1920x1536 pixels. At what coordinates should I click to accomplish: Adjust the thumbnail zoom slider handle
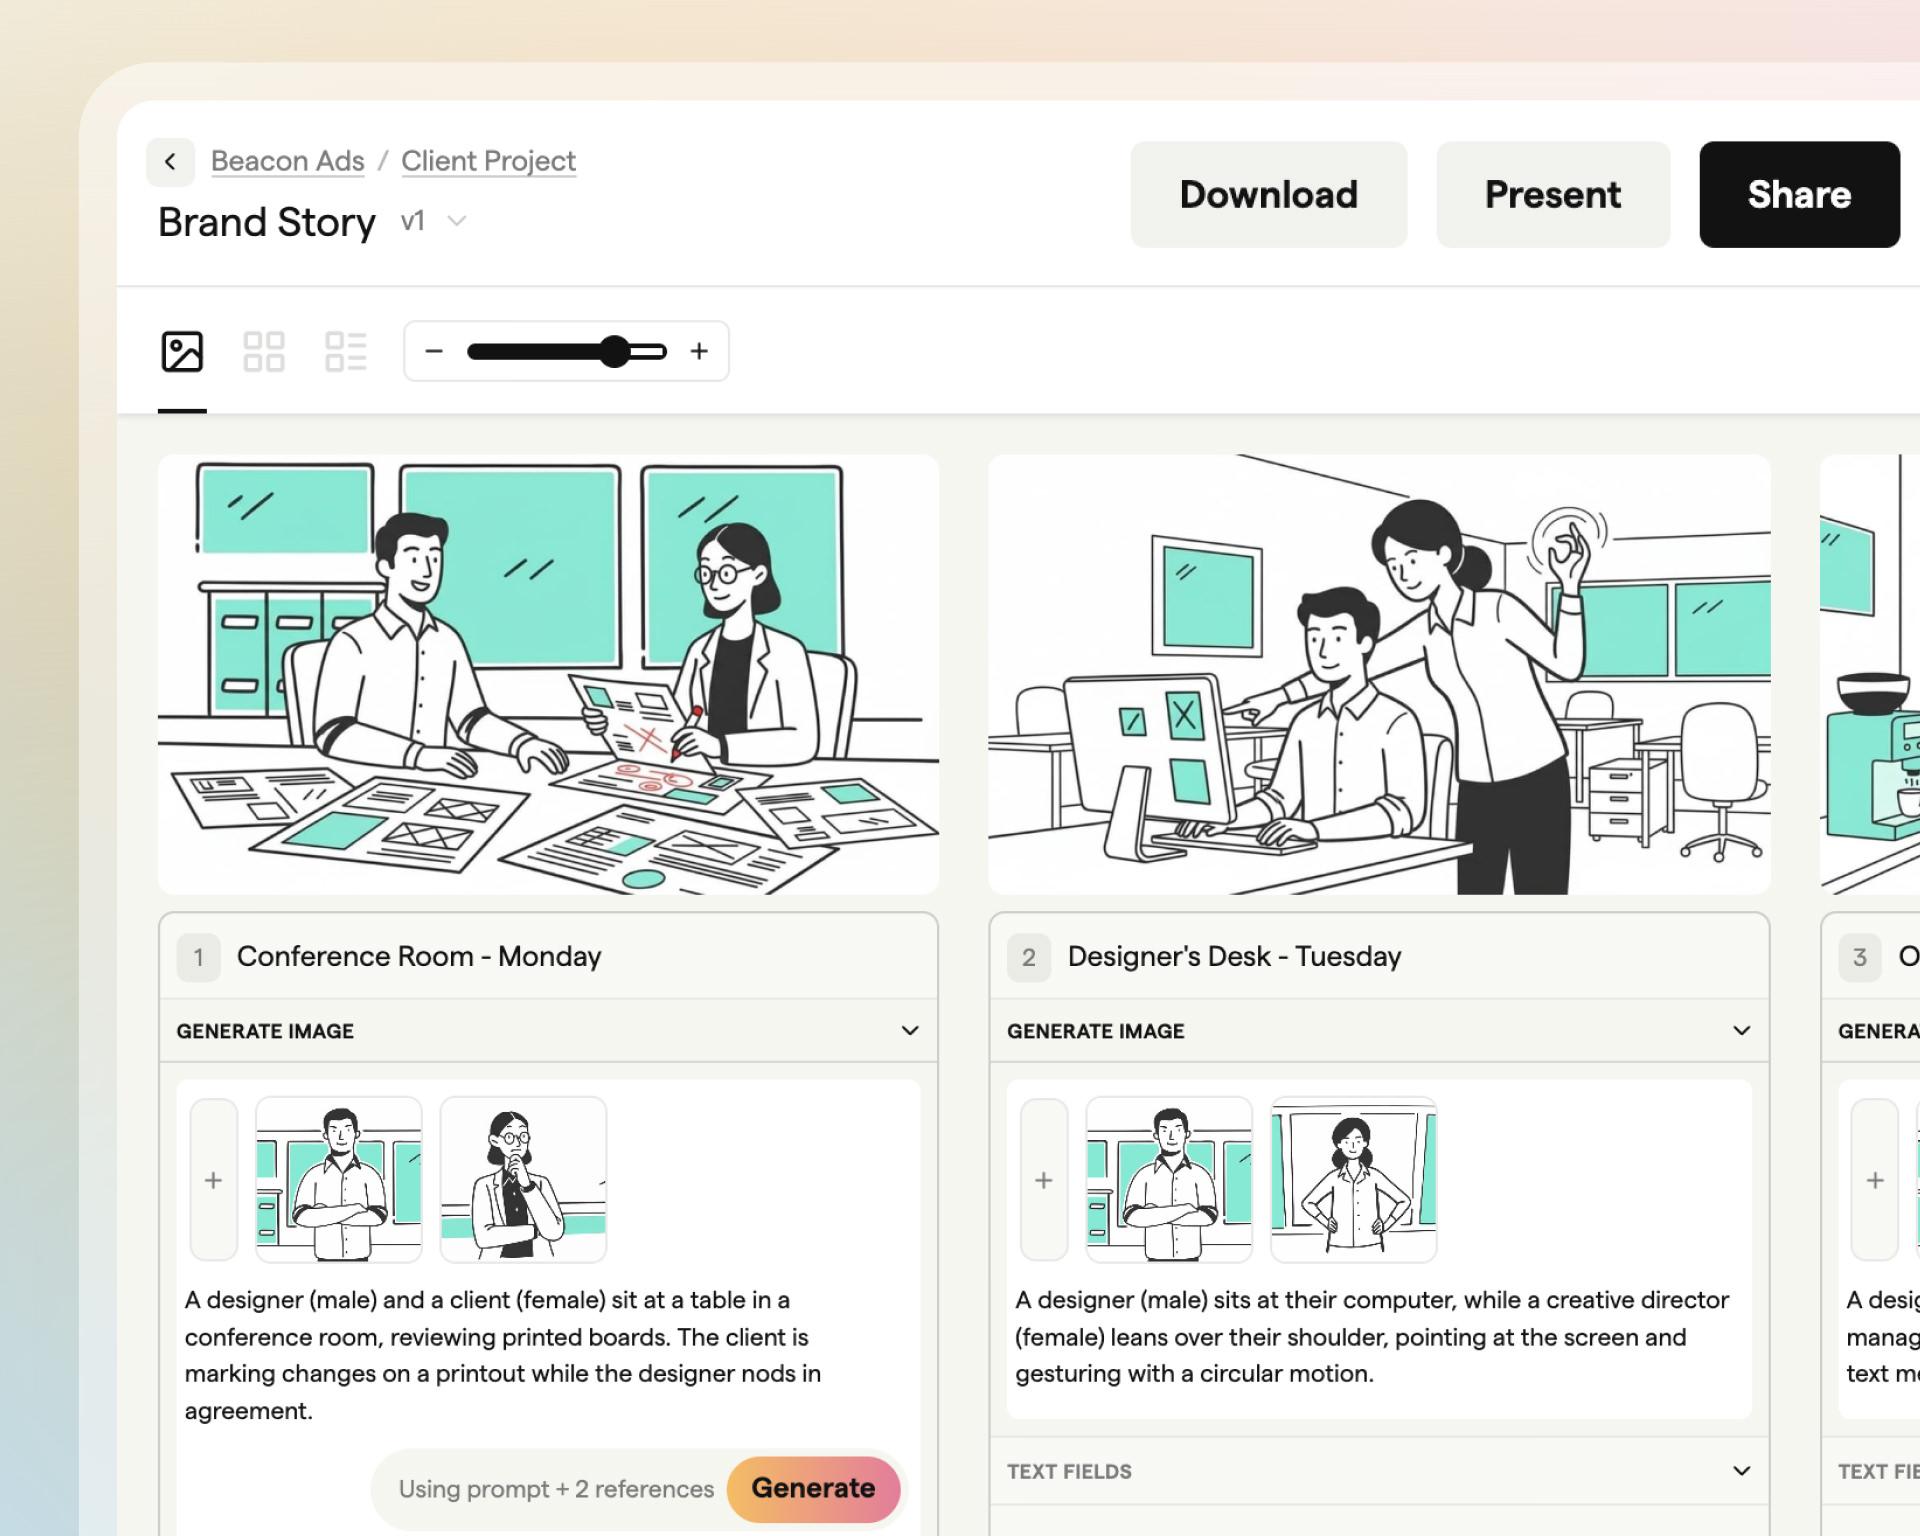[615, 351]
